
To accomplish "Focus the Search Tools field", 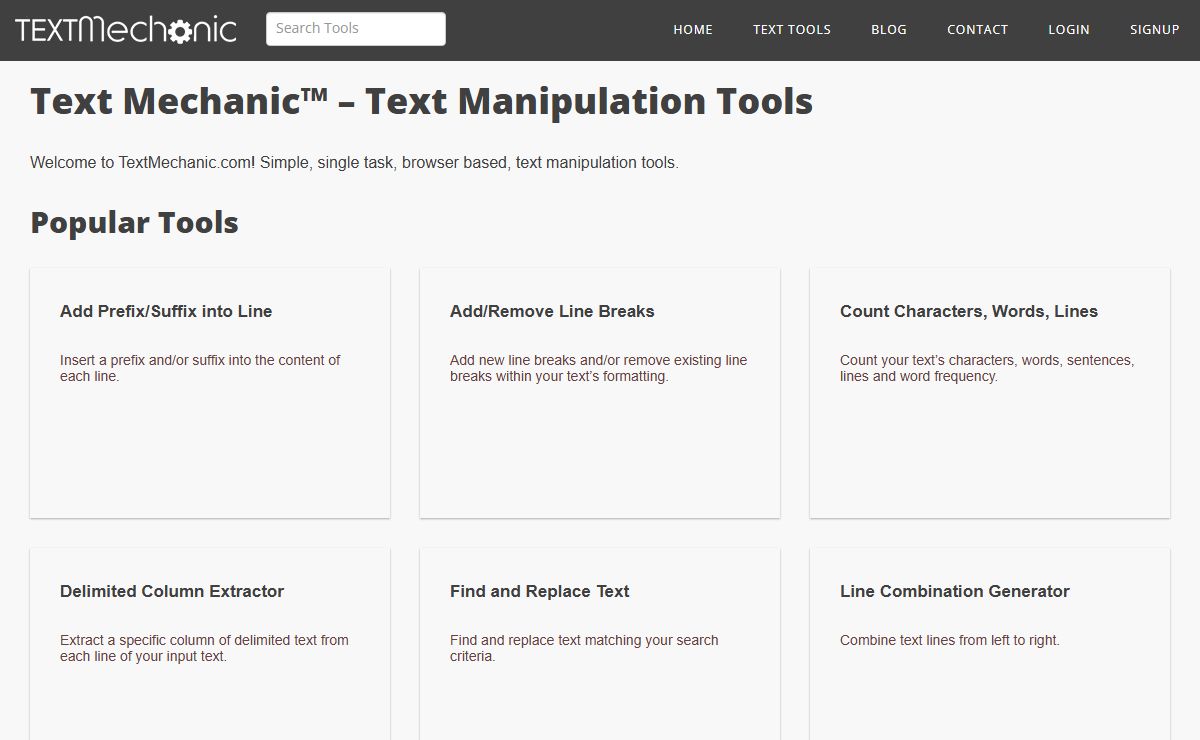I will pyautogui.click(x=356, y=28).
